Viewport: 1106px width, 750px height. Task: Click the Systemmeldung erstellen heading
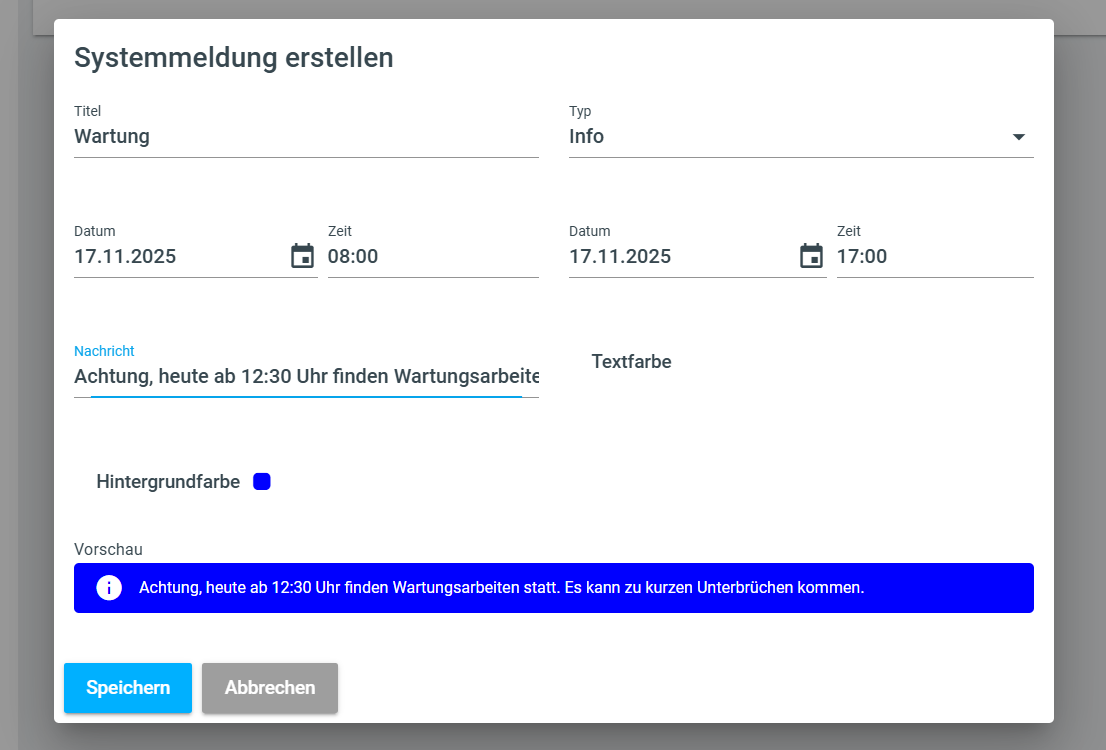(x=233, y=58)
